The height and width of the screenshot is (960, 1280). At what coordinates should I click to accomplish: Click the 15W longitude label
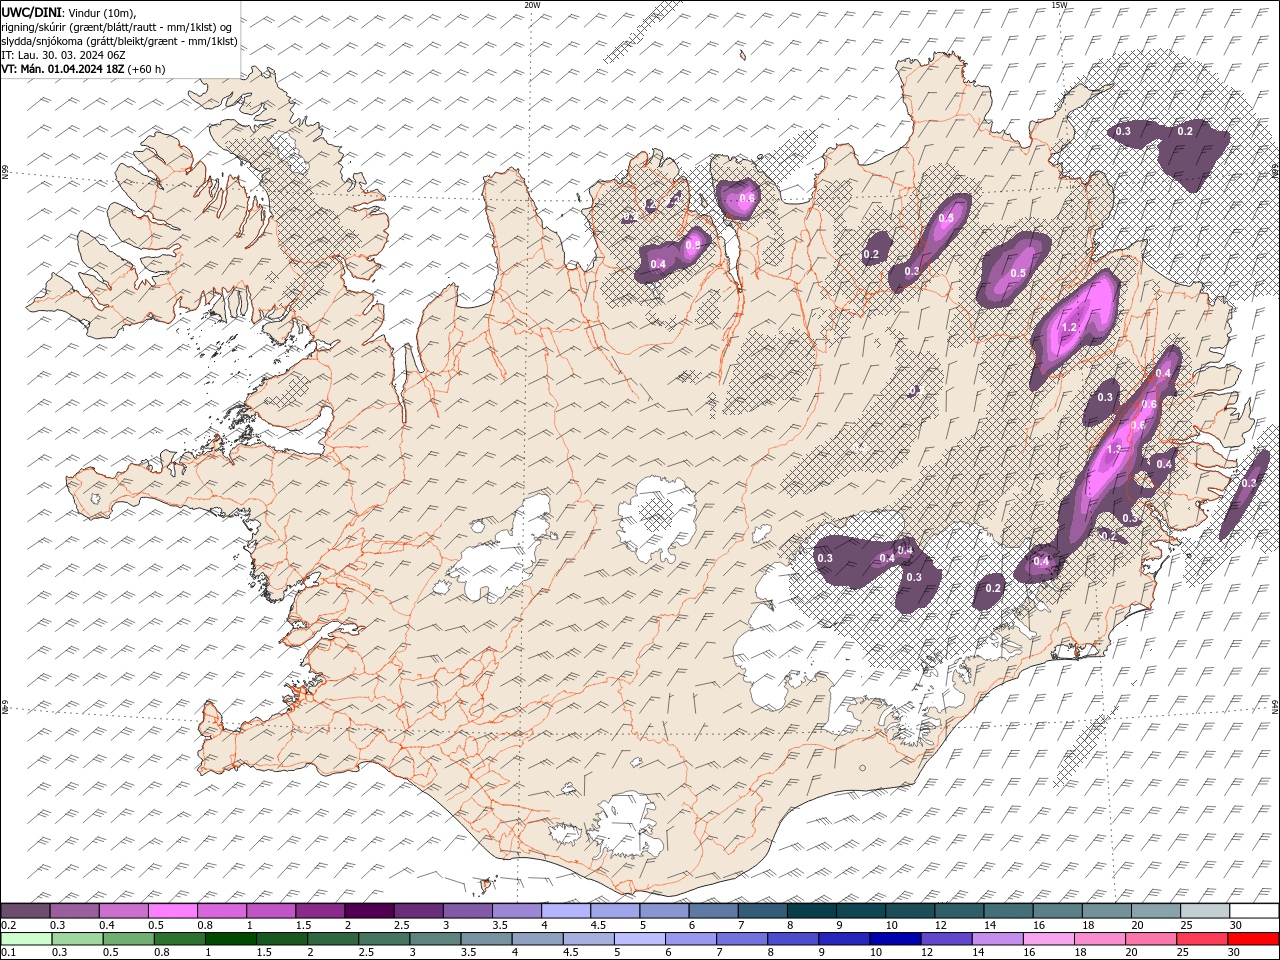coord(1059,5)
